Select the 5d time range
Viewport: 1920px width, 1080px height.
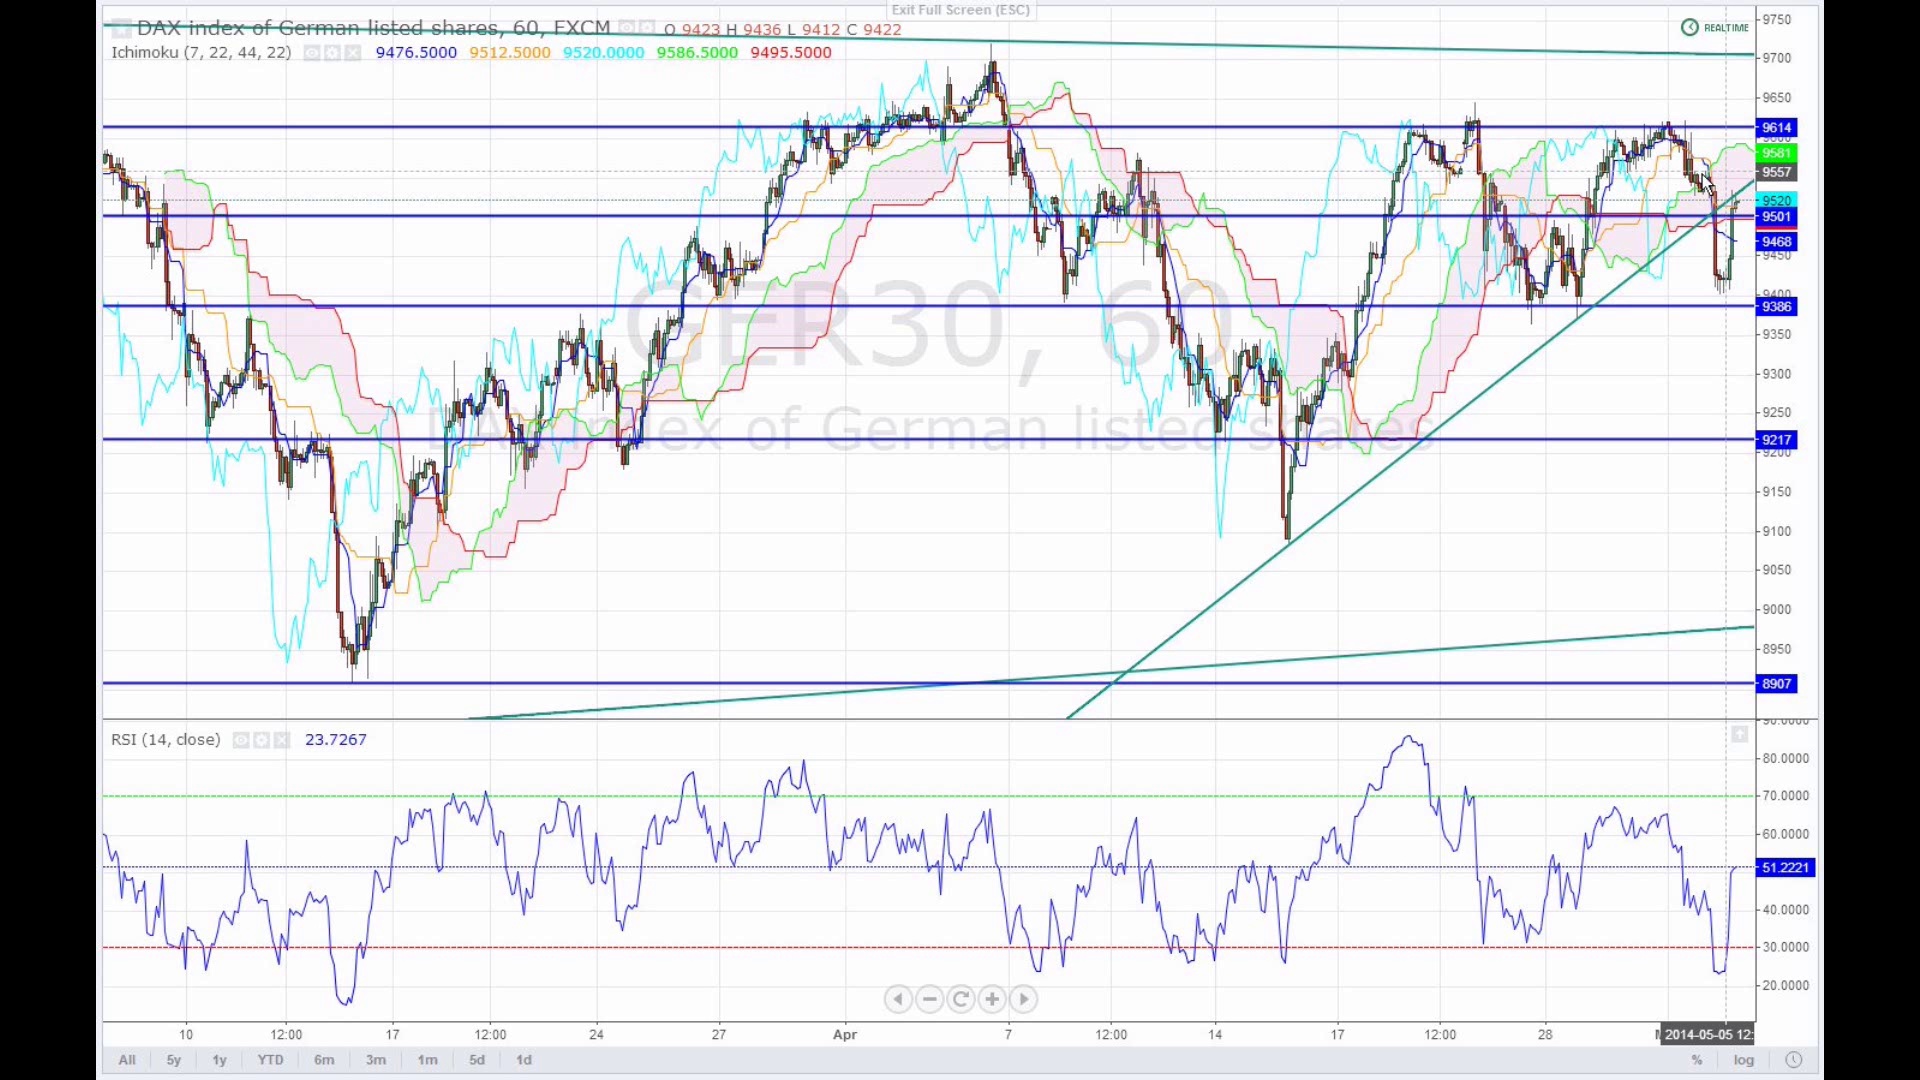[x=477, y=1060]
